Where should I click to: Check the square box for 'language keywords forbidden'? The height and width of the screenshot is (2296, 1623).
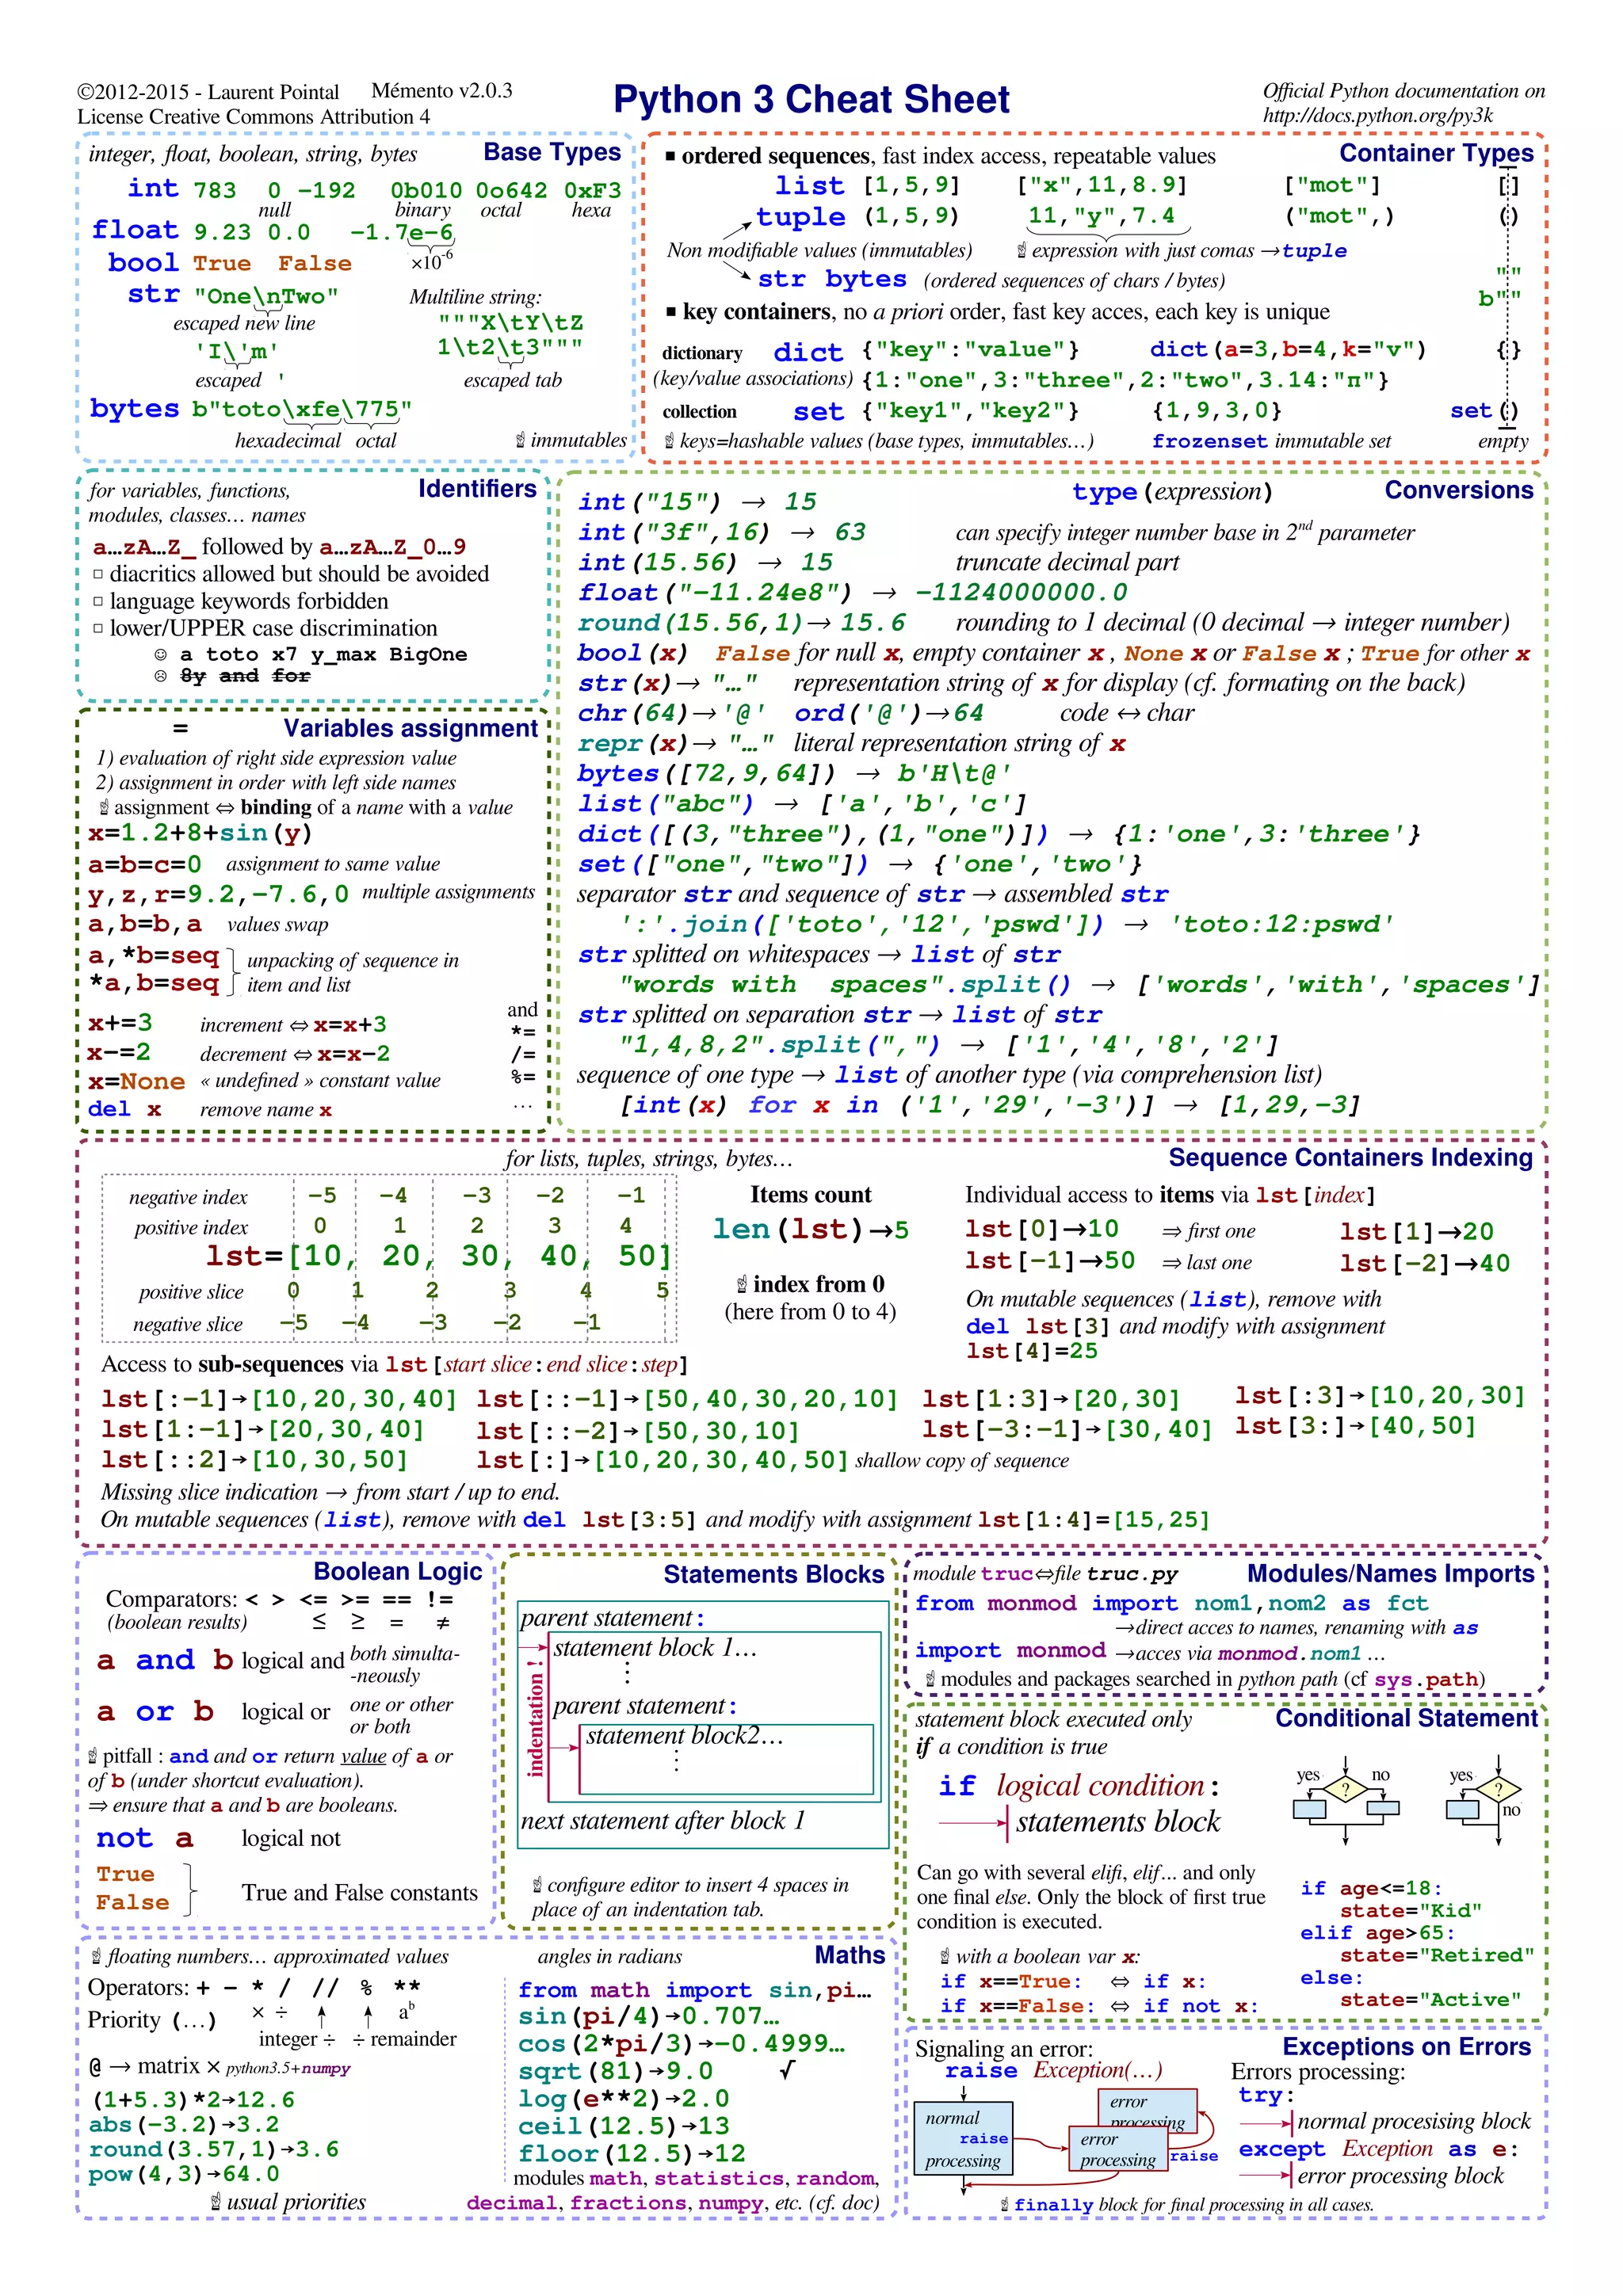98,601
